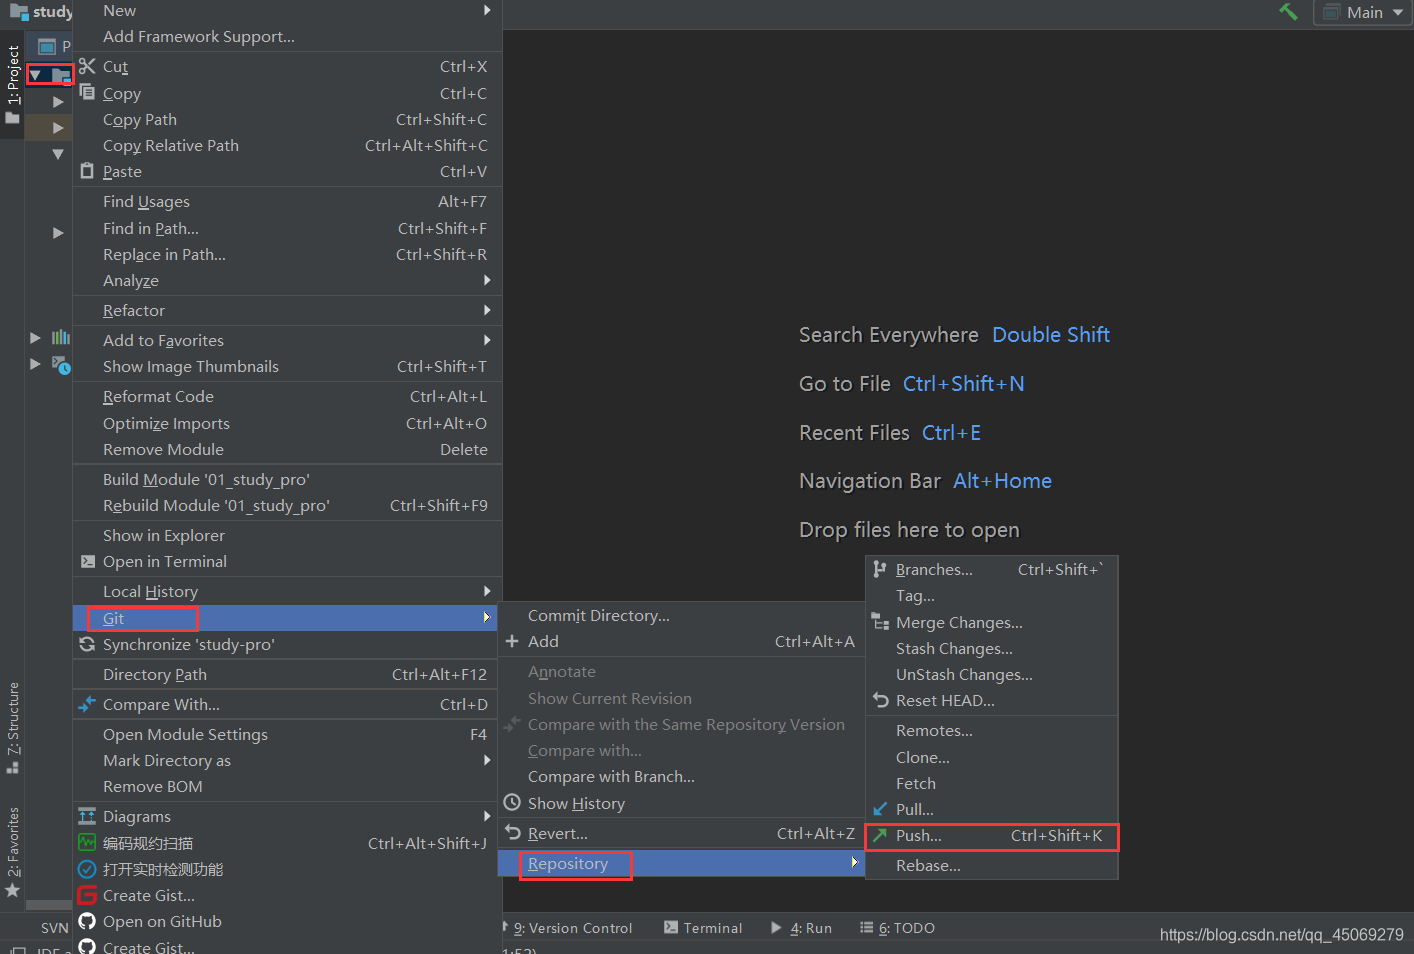Click the Run triangle icon in bottom bar
The image size is (1414, 954).
pyautogui.click(x=777, y=928)
